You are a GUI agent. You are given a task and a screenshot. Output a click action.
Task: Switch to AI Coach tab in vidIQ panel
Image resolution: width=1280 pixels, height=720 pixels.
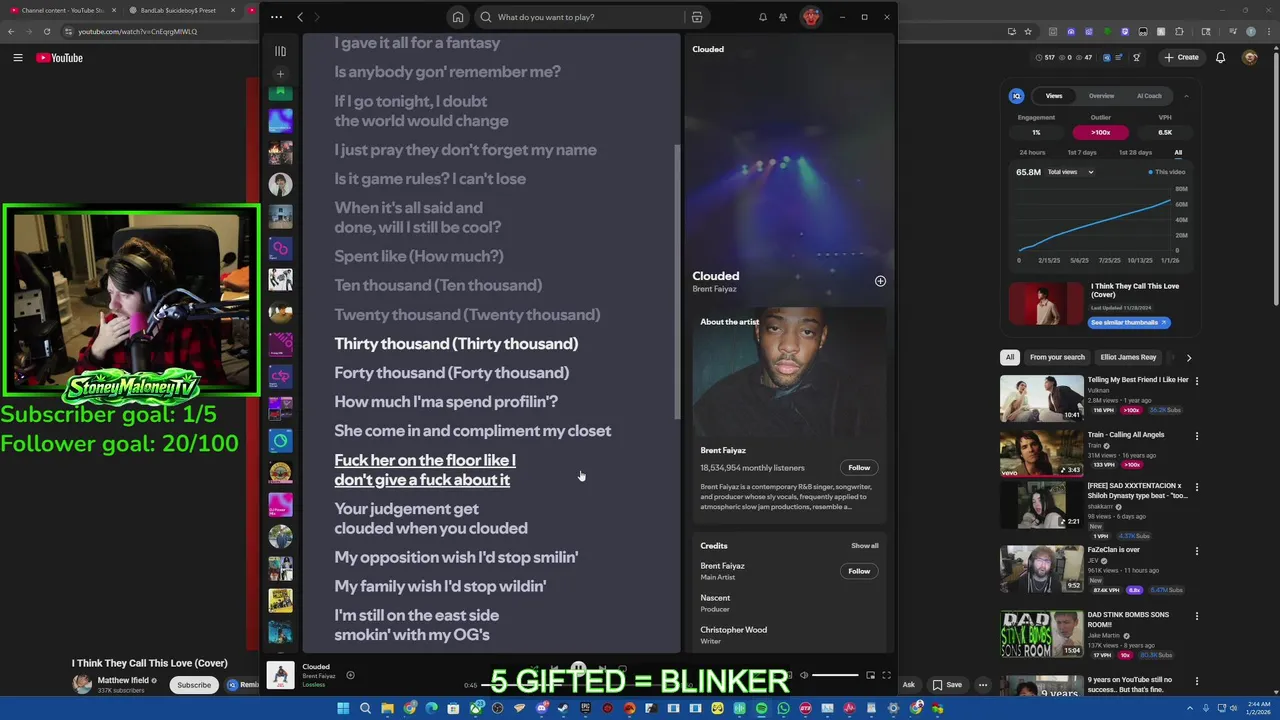pyautogui.click(x=1149, y=96)
